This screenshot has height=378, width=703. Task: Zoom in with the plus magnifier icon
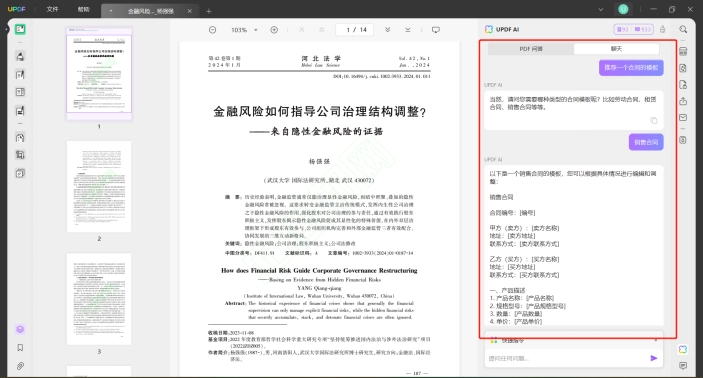point(274,30)
